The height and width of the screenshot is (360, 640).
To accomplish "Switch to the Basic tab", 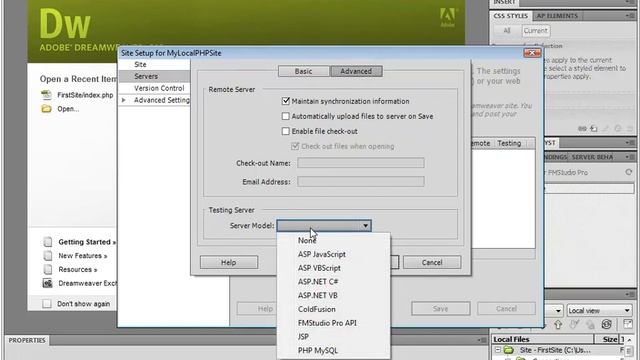I will tap(303, 71).
